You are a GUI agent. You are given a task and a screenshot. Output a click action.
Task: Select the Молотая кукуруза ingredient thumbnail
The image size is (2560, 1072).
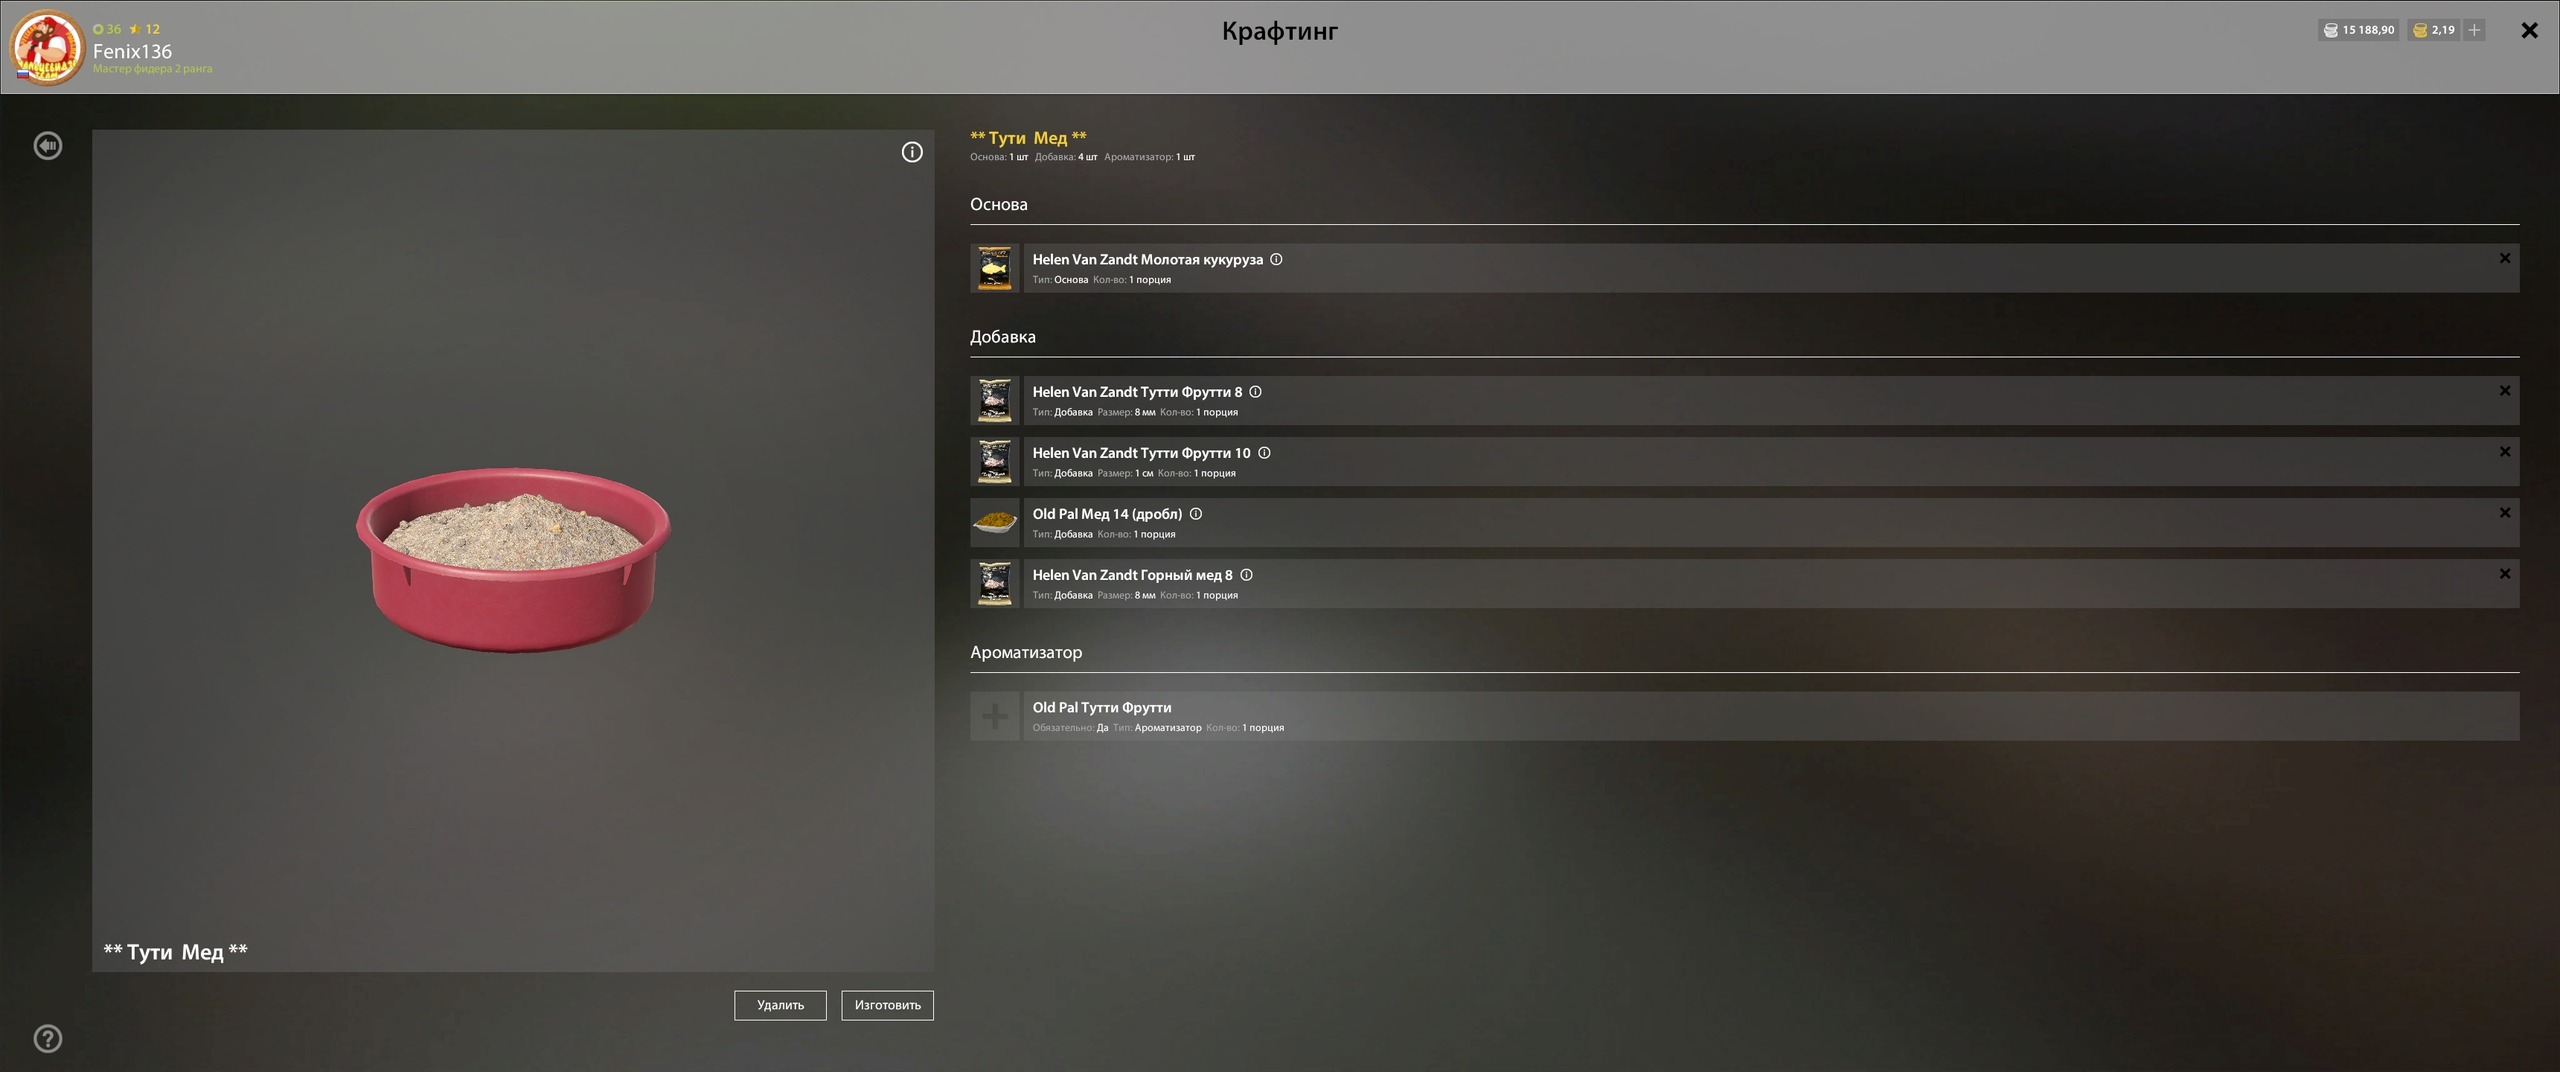point(994,268)
